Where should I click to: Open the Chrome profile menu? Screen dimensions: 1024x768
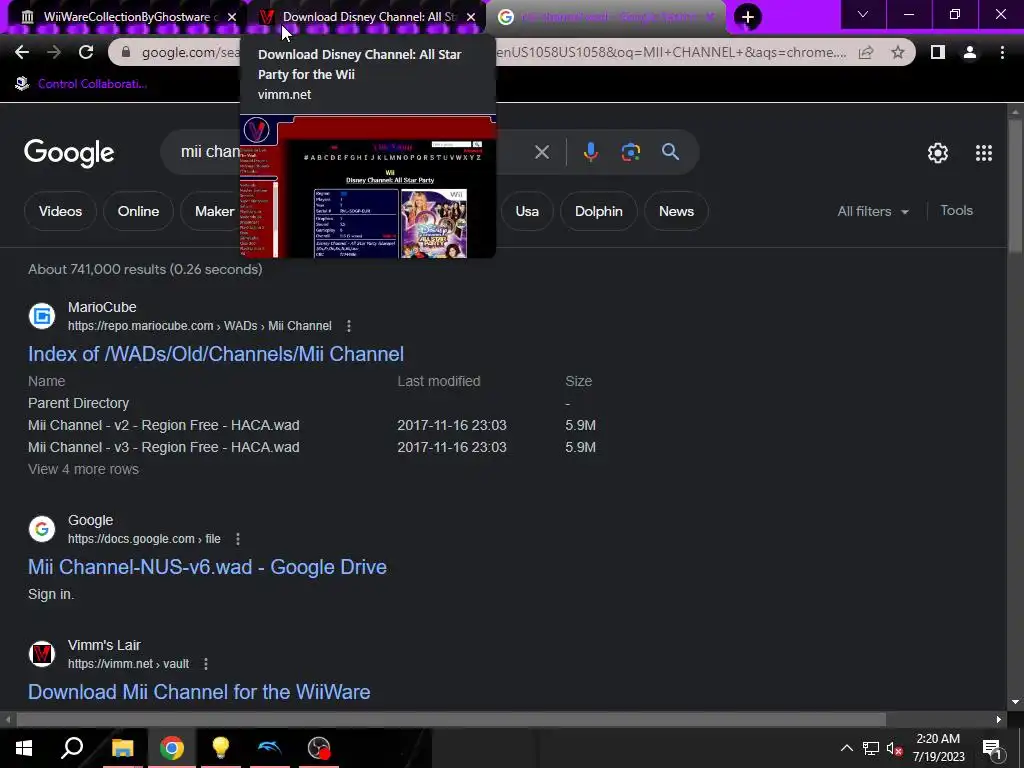pyautogui.click(x=970, y=52)
